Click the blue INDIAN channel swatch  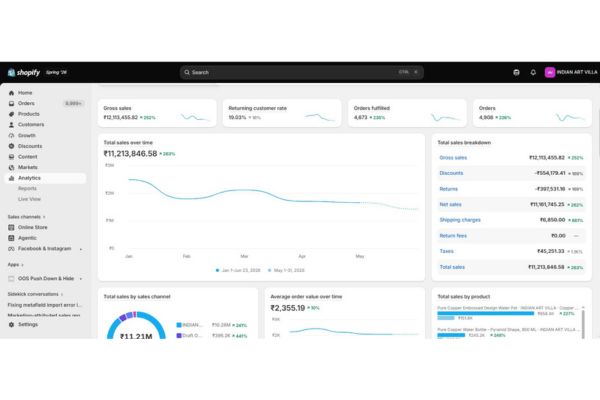click(179, 325)
